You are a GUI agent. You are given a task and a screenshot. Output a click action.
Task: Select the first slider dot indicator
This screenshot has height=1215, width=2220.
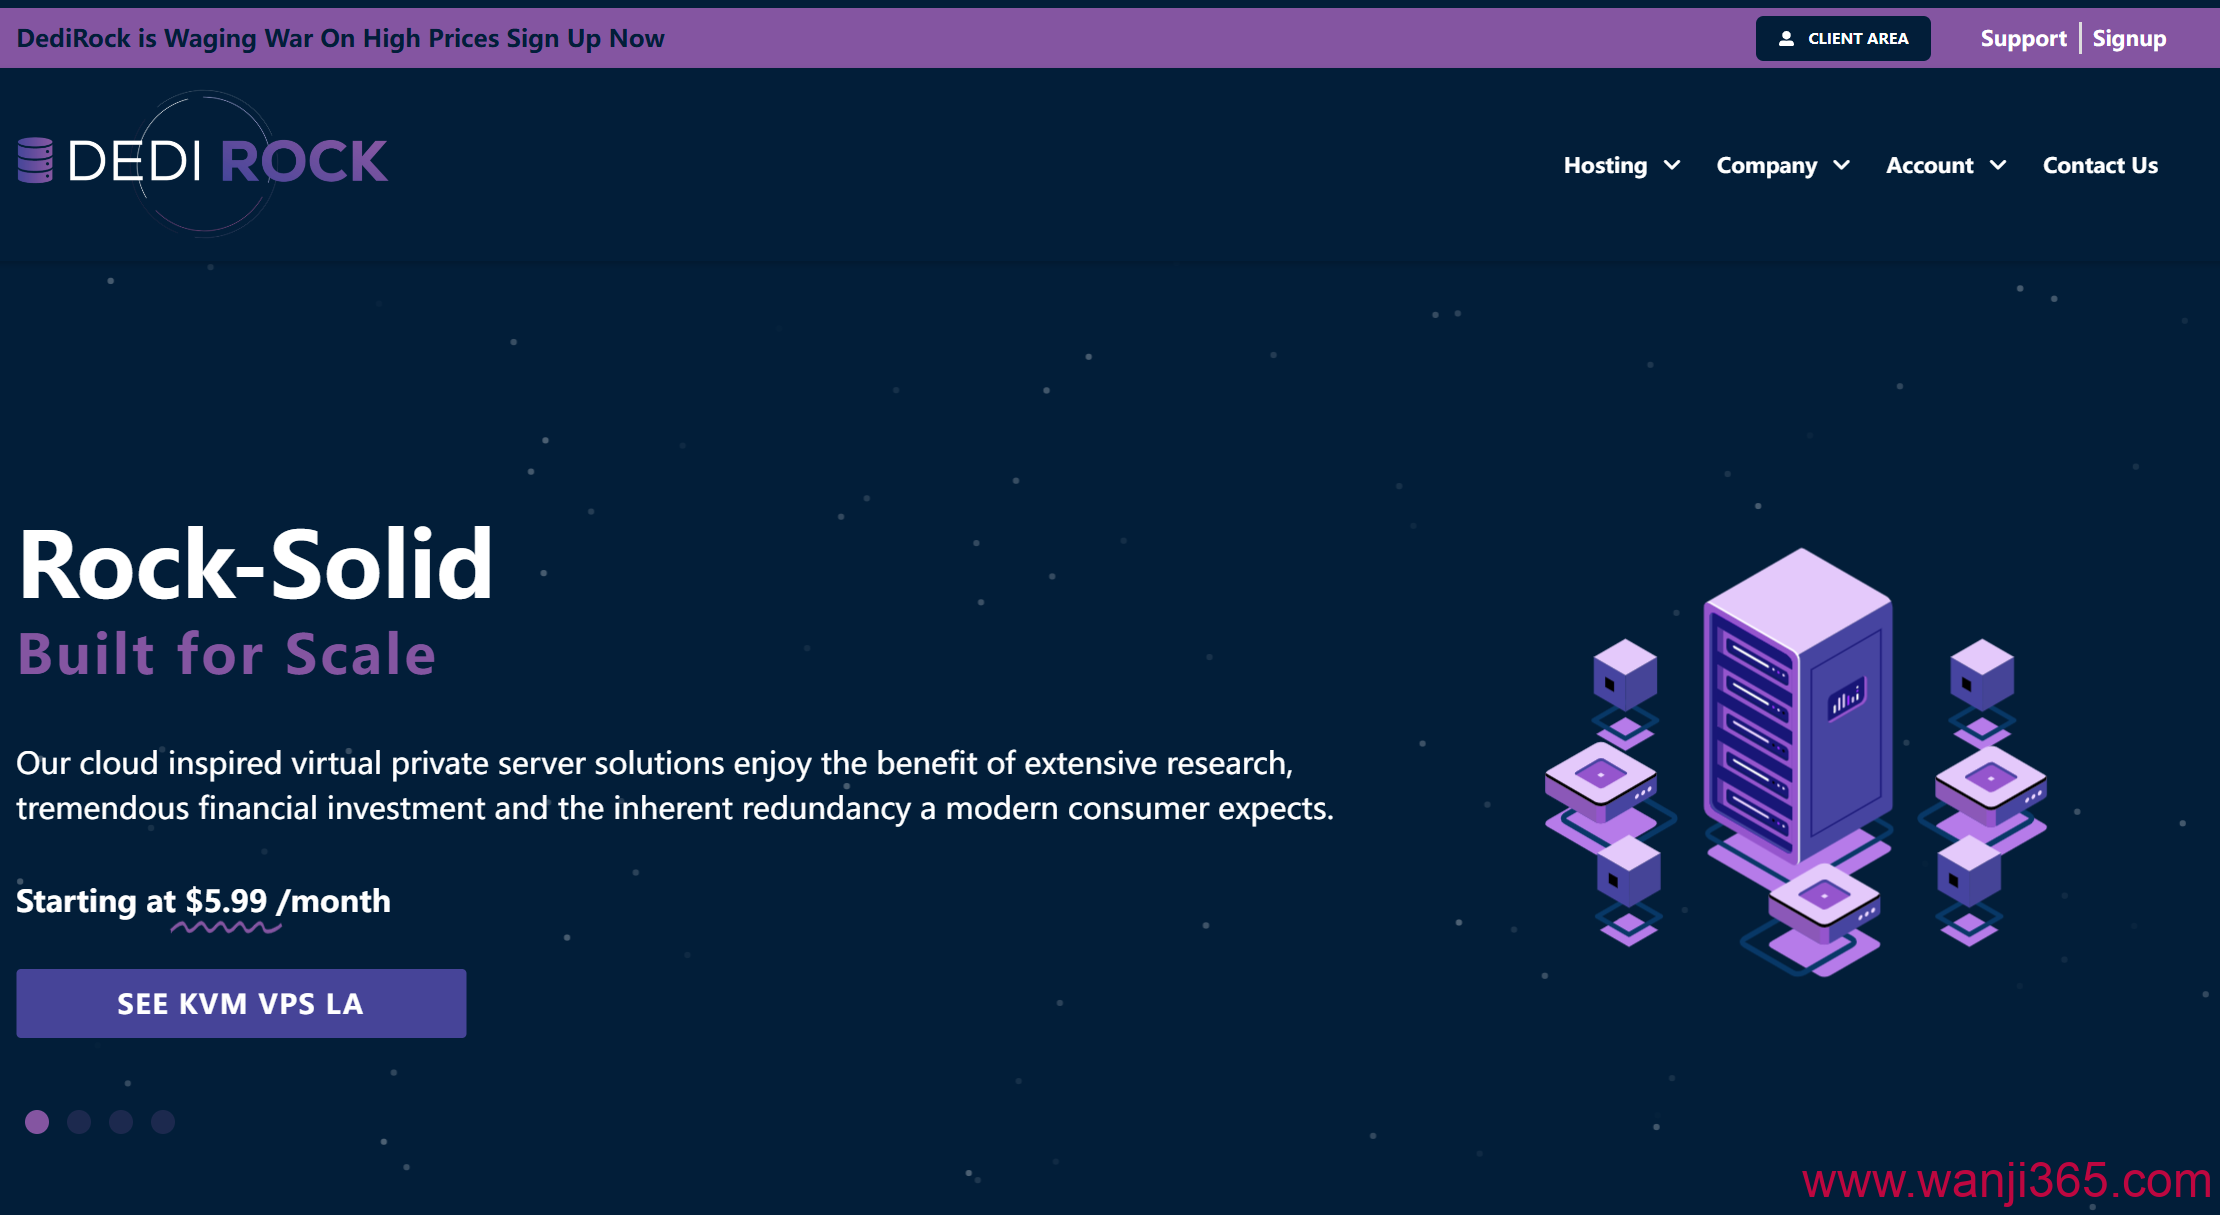37,1122
